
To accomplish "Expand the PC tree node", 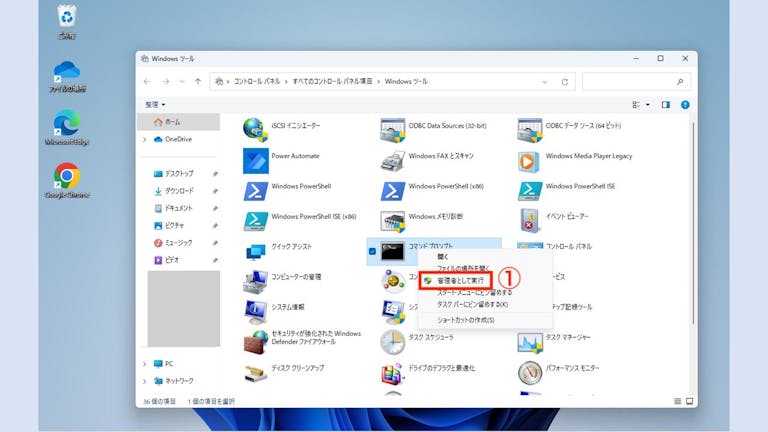I will [x=144, y=364].
